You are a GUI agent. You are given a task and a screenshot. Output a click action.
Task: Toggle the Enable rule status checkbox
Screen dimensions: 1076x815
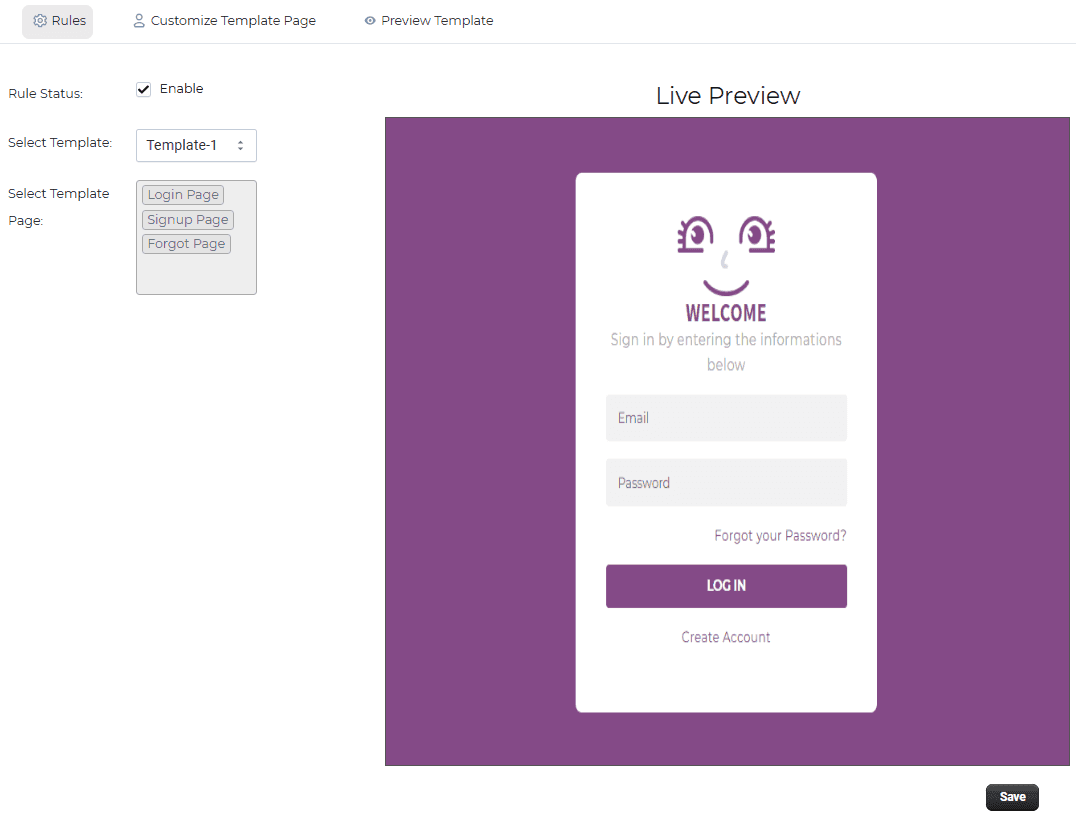(143, 89)
